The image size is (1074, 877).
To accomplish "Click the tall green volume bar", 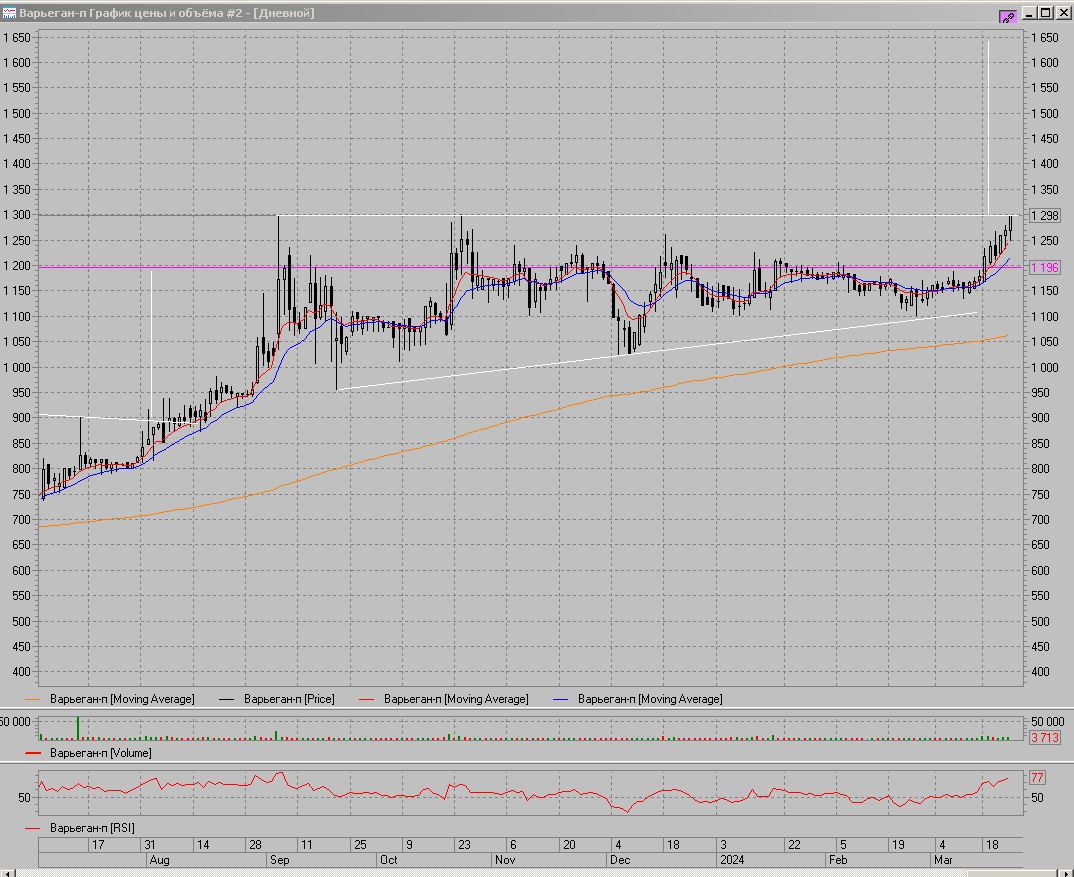I will [x=77, y=728].
